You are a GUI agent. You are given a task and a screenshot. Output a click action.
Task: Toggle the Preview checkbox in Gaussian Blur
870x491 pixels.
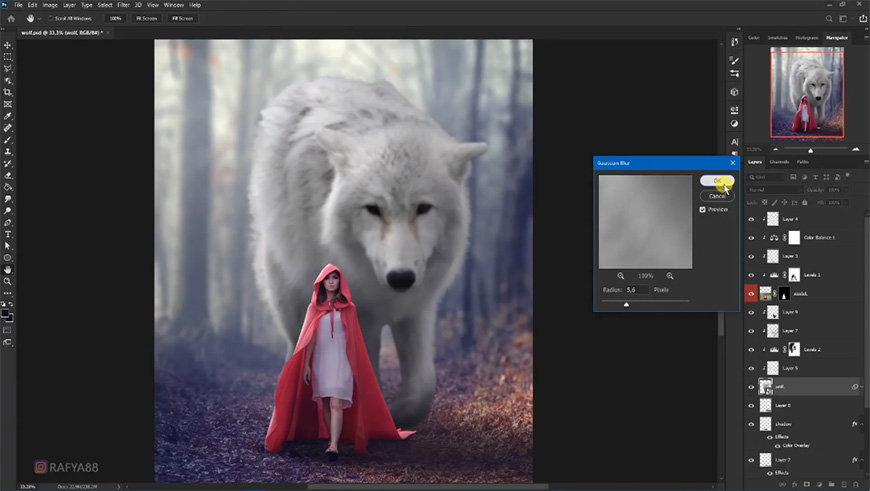pyautogui.click(x=702, y=209)
